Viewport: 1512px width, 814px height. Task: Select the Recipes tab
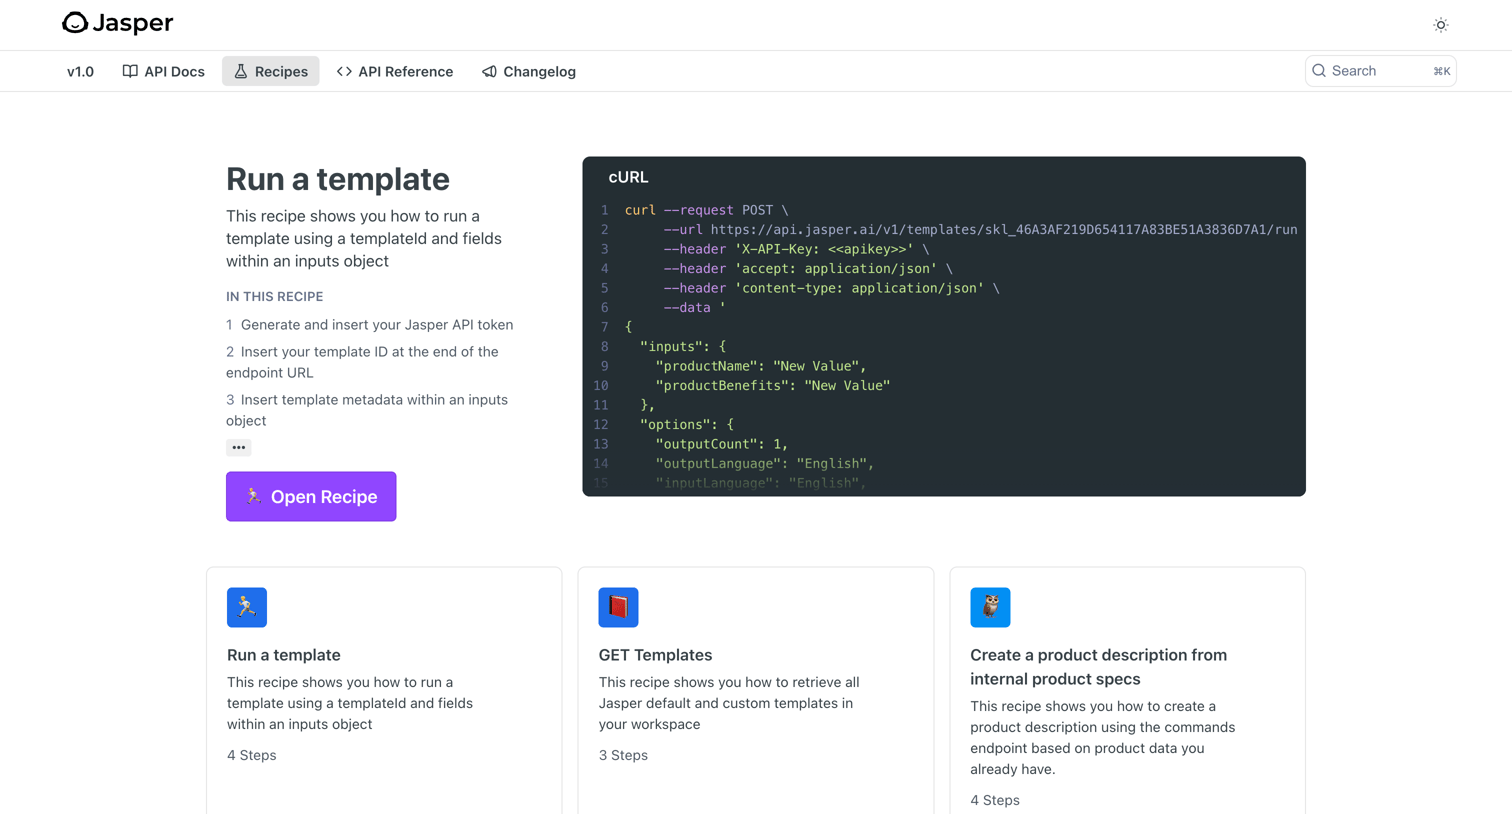click(x=271, y=71)
